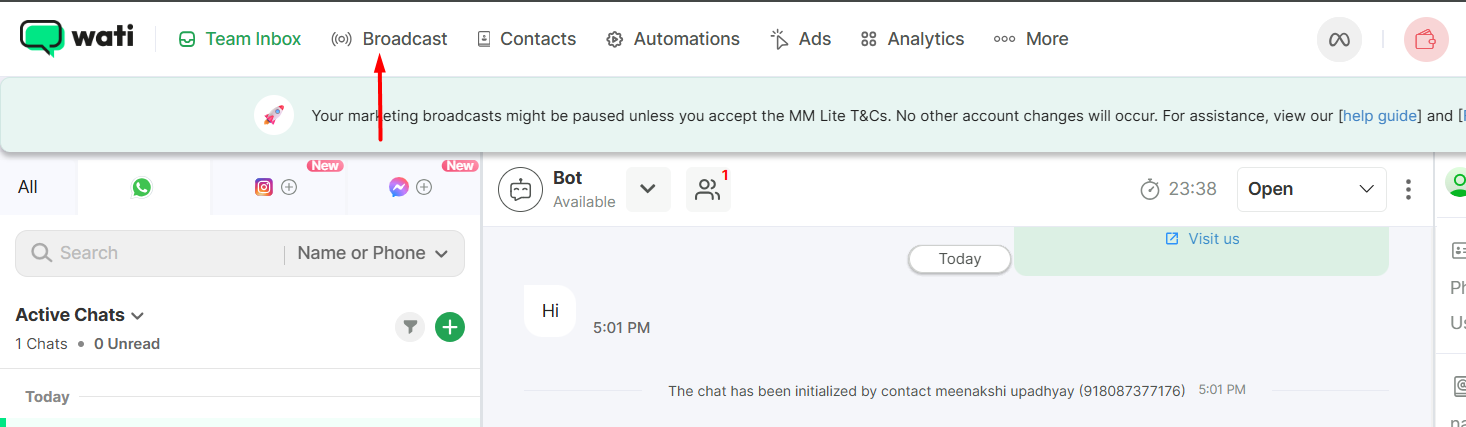The width and height of the screenshot is (1466, 427).
Task: Select the WhatsApp channel tab
Action: point(142,187)
